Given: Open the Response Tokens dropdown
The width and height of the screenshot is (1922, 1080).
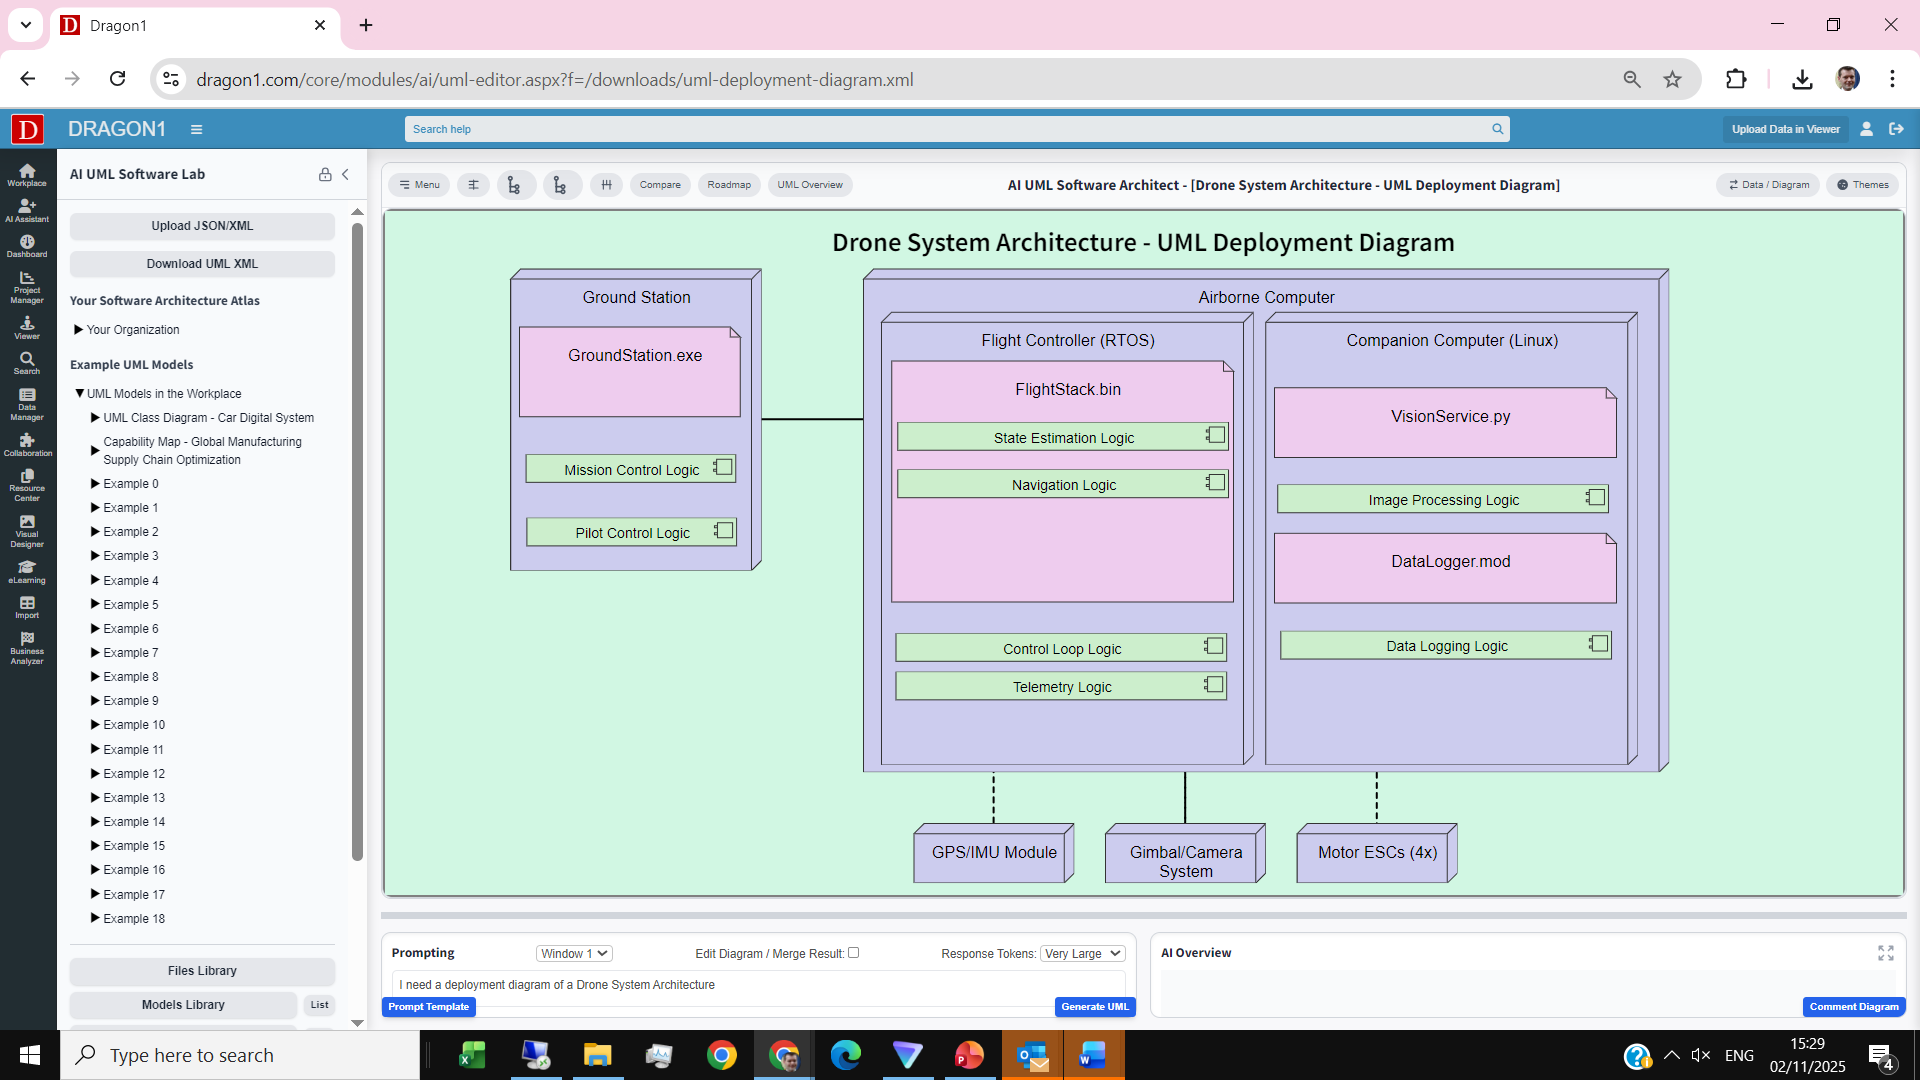Looking at the screenshot, I should click(1082, 953).
